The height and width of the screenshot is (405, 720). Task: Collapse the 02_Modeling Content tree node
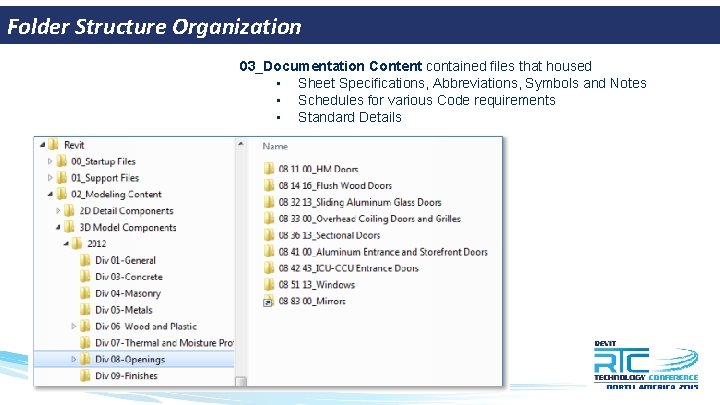[x=50, y=194]
